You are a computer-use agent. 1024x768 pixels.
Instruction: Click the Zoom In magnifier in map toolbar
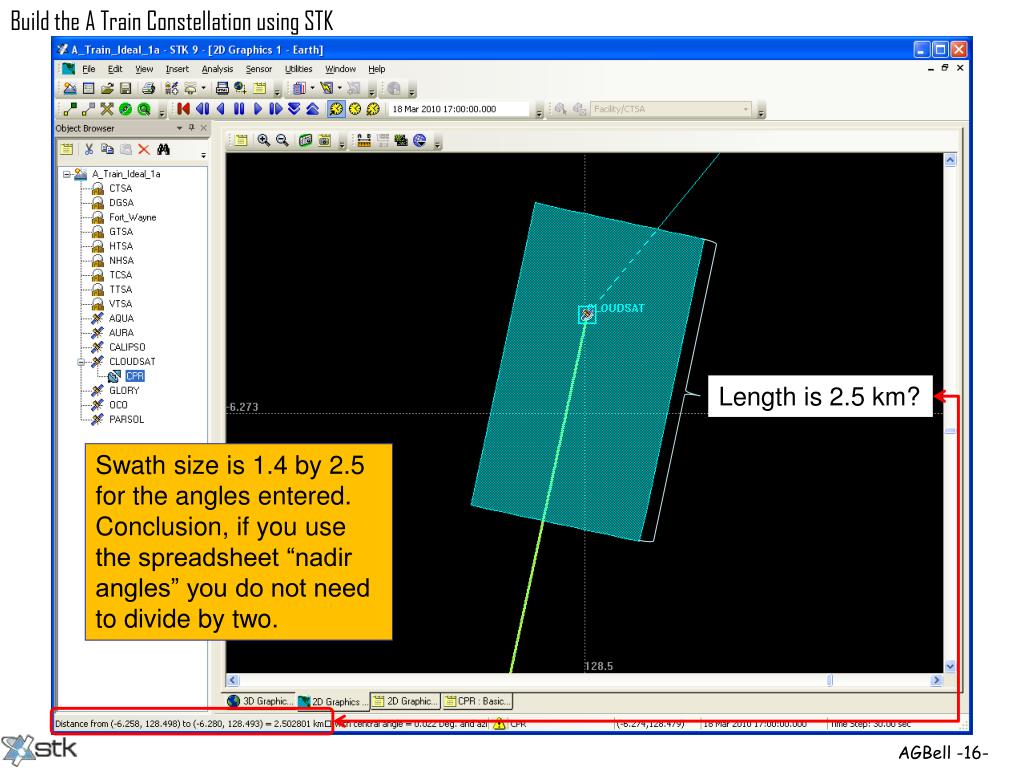[263, 140]
